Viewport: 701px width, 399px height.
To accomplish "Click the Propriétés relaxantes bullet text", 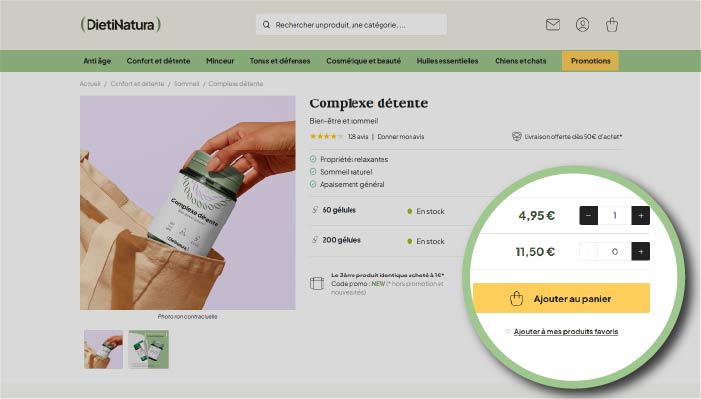I will tap(354, 159).
